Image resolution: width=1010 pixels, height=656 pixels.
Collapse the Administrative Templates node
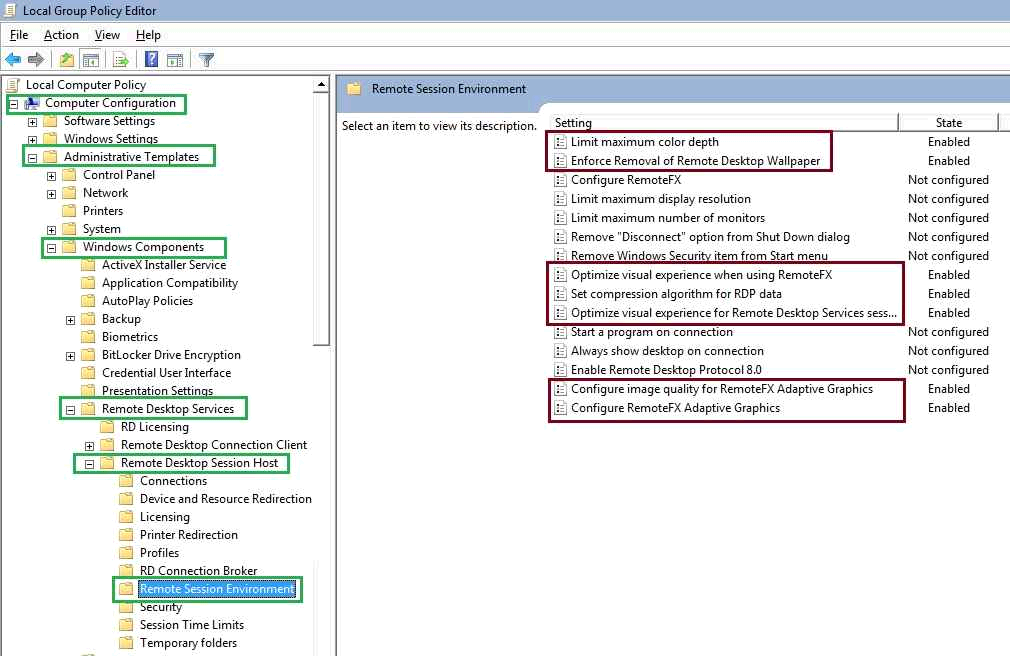click(32, 158)
